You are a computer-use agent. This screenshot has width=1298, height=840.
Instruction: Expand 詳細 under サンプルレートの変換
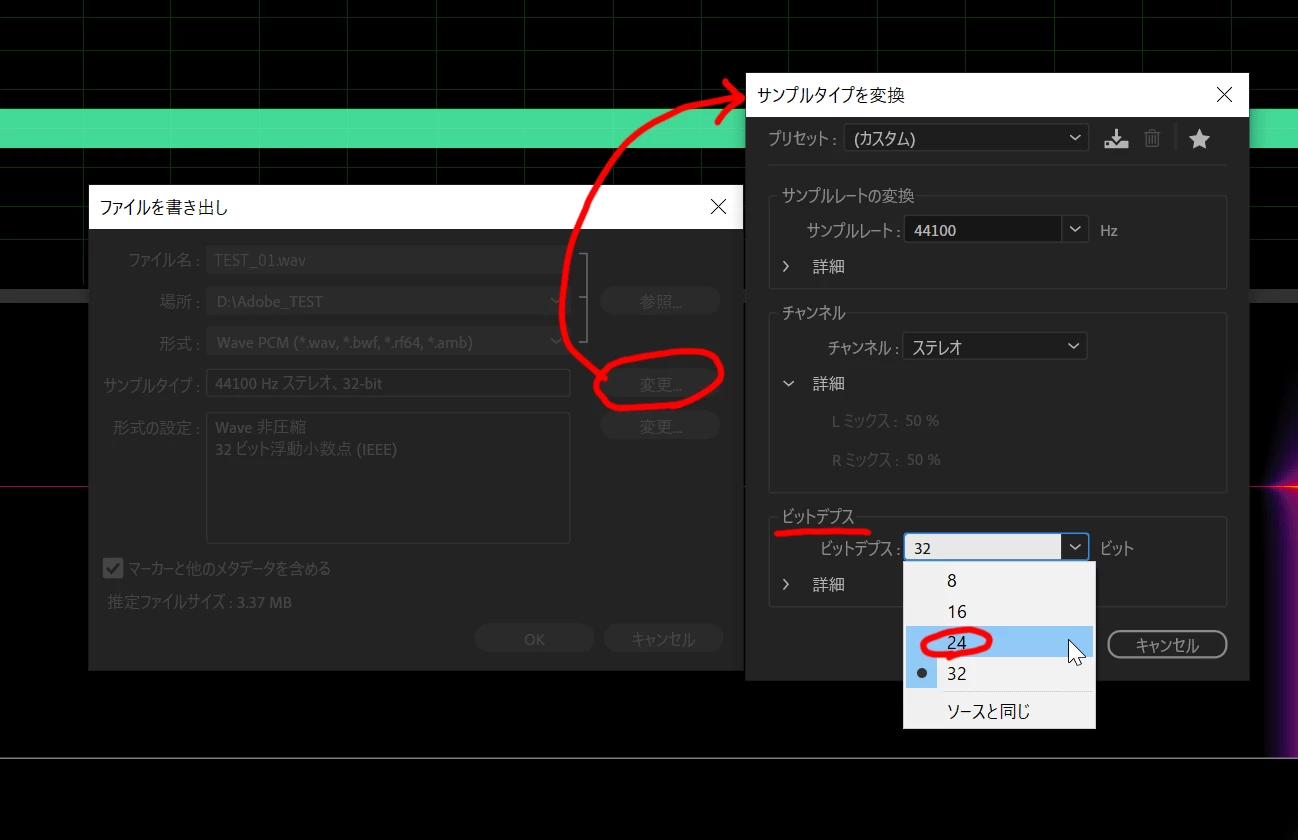tap(786, 267)
